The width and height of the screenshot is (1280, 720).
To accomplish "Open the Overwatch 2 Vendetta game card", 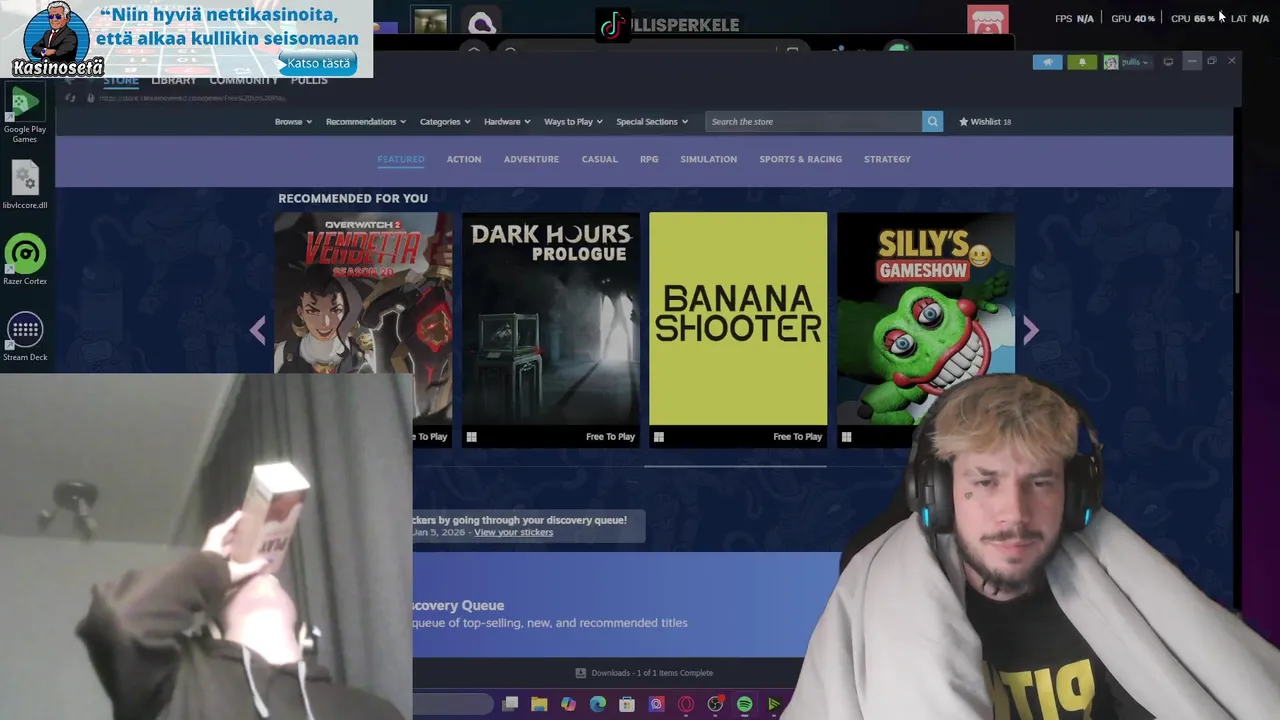I will pos(363,318).
